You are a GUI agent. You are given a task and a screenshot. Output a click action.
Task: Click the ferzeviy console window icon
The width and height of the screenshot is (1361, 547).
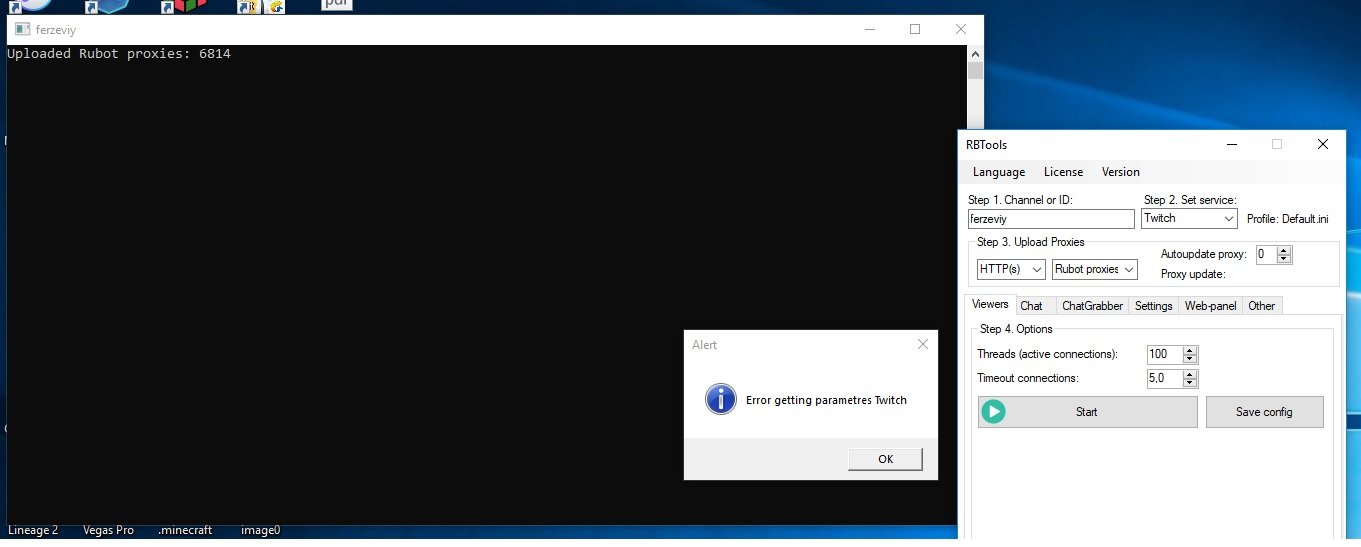point(21,30)
